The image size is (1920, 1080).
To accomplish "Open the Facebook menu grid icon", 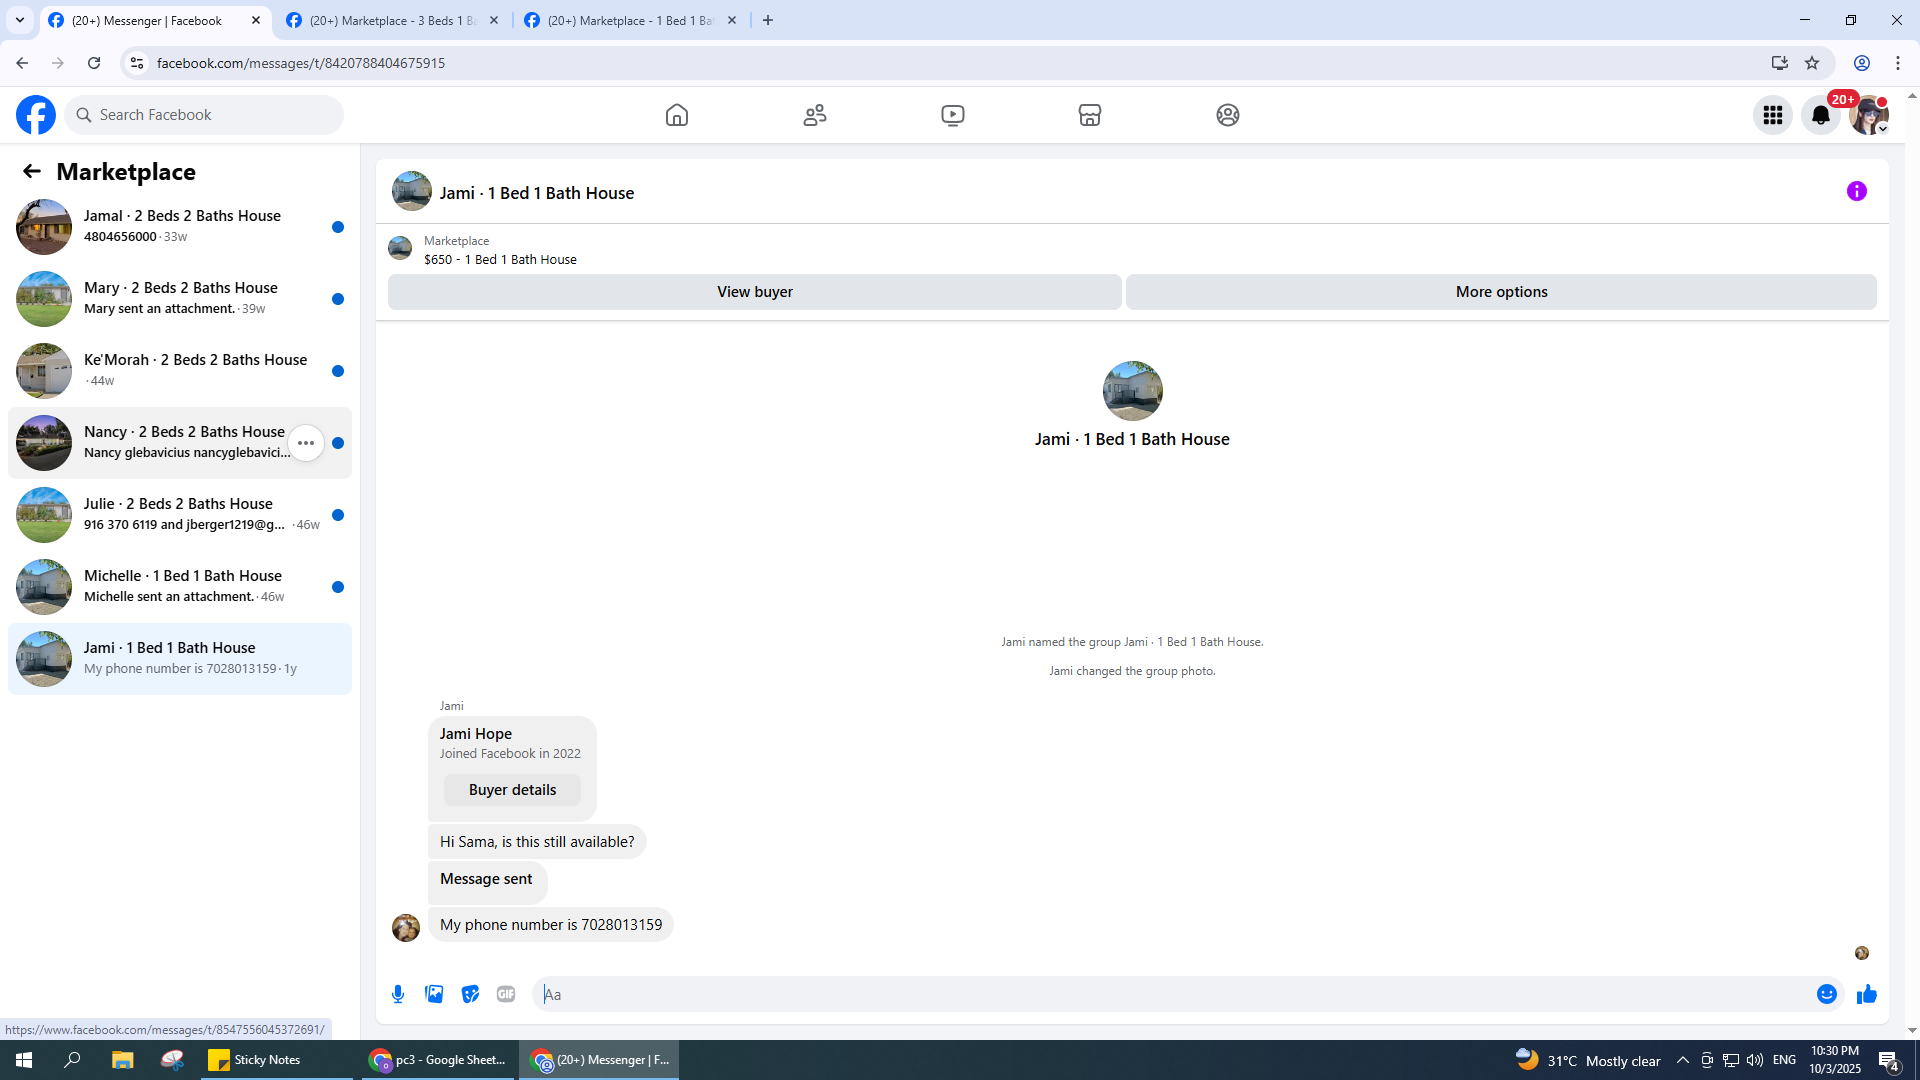I will (x=1773, y=115).
